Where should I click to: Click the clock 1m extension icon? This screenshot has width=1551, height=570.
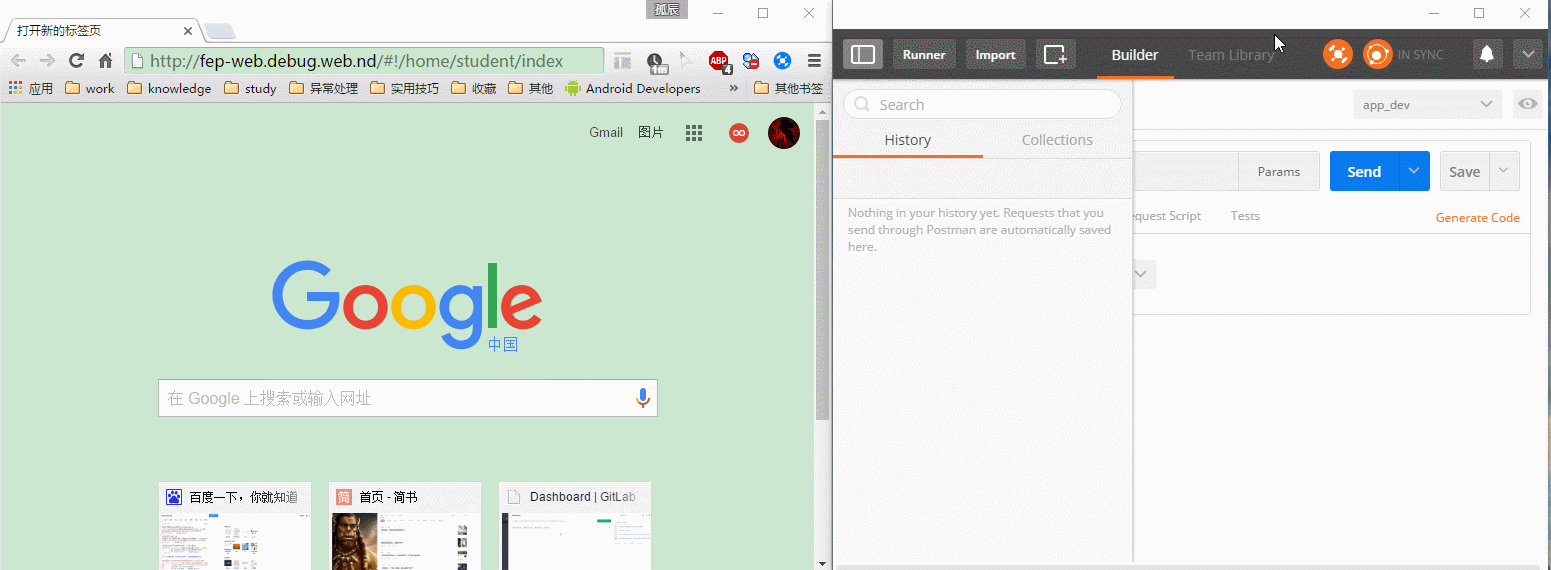click(x=656, y=63)
